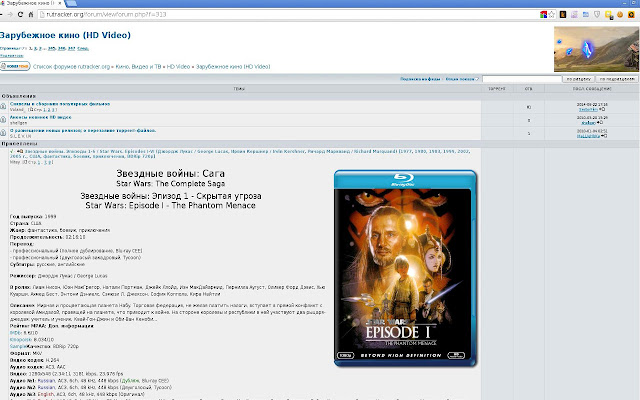This screenshot has width=640, height=400.
Task: Expand the search options dropdown arrow
Action: [477, 79]
